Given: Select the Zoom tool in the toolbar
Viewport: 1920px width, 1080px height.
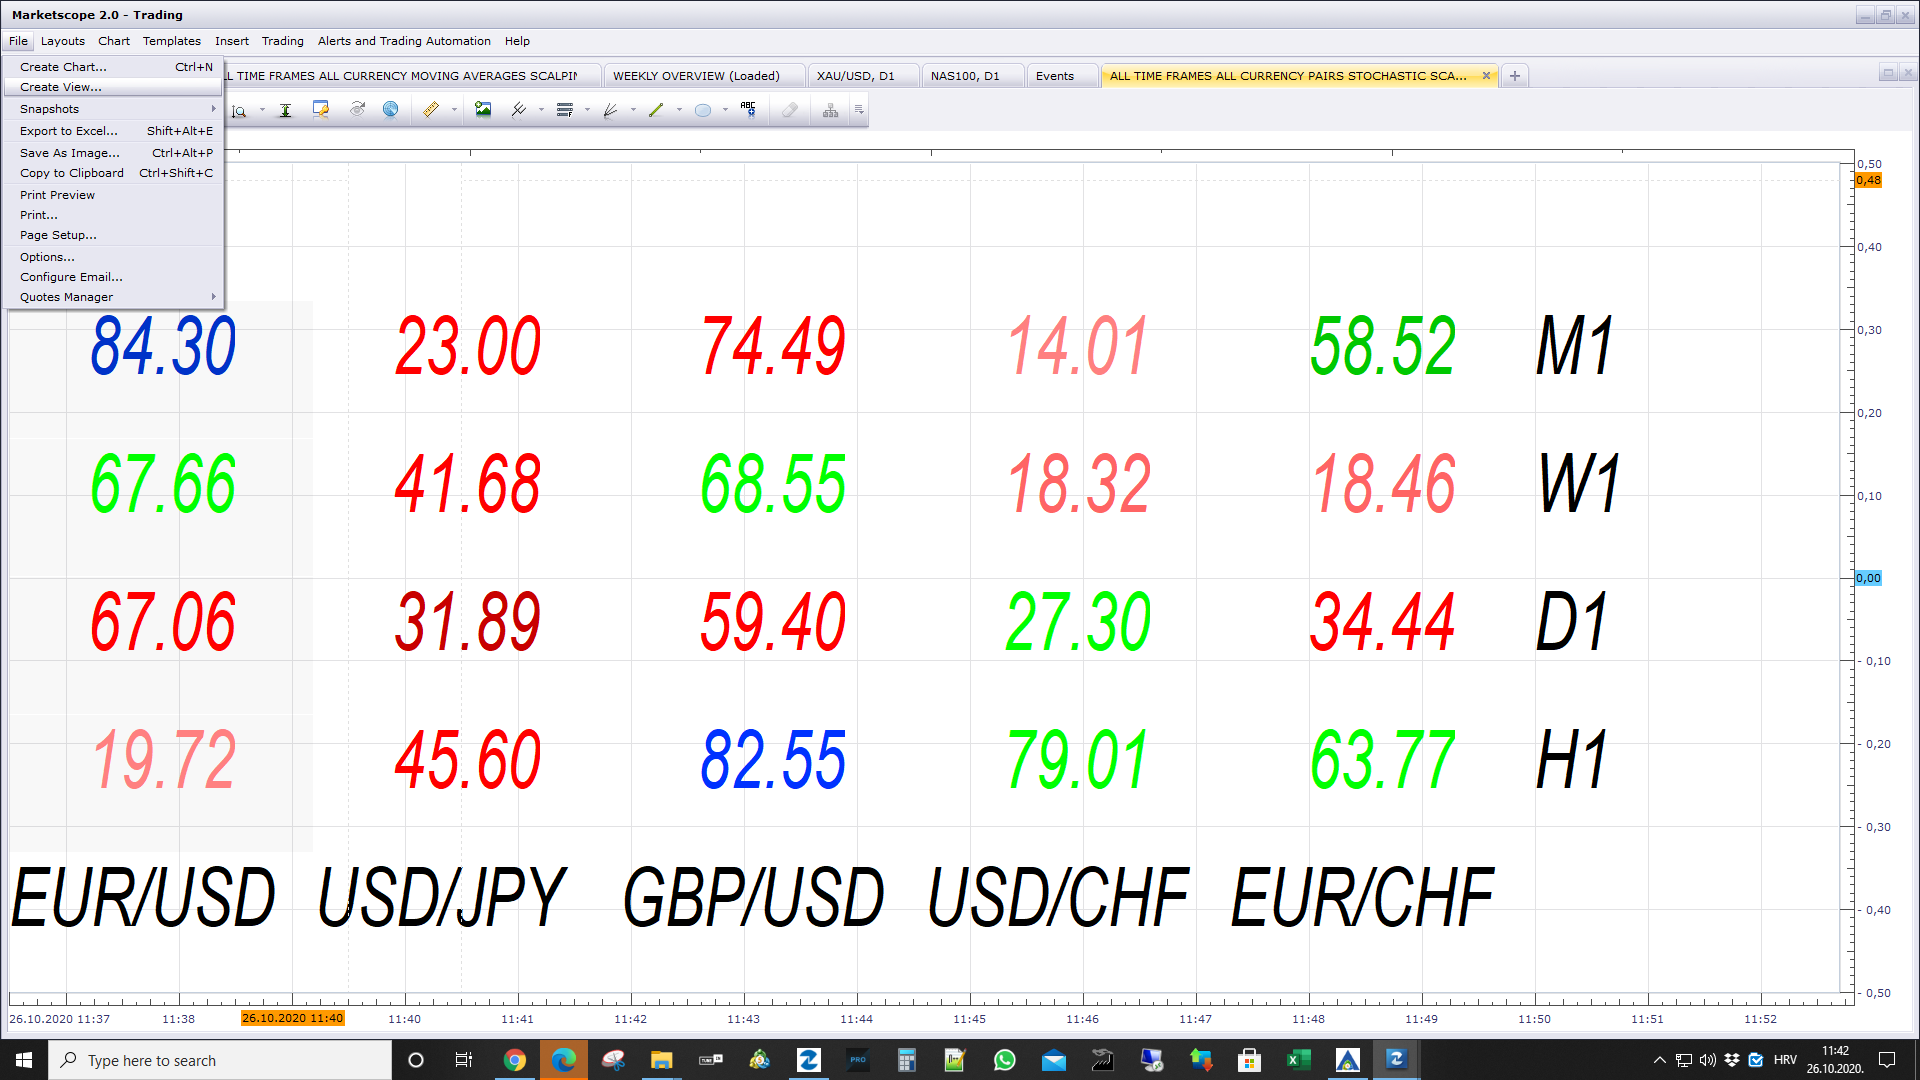Looking at the screenshot, I should coord(239,110).
